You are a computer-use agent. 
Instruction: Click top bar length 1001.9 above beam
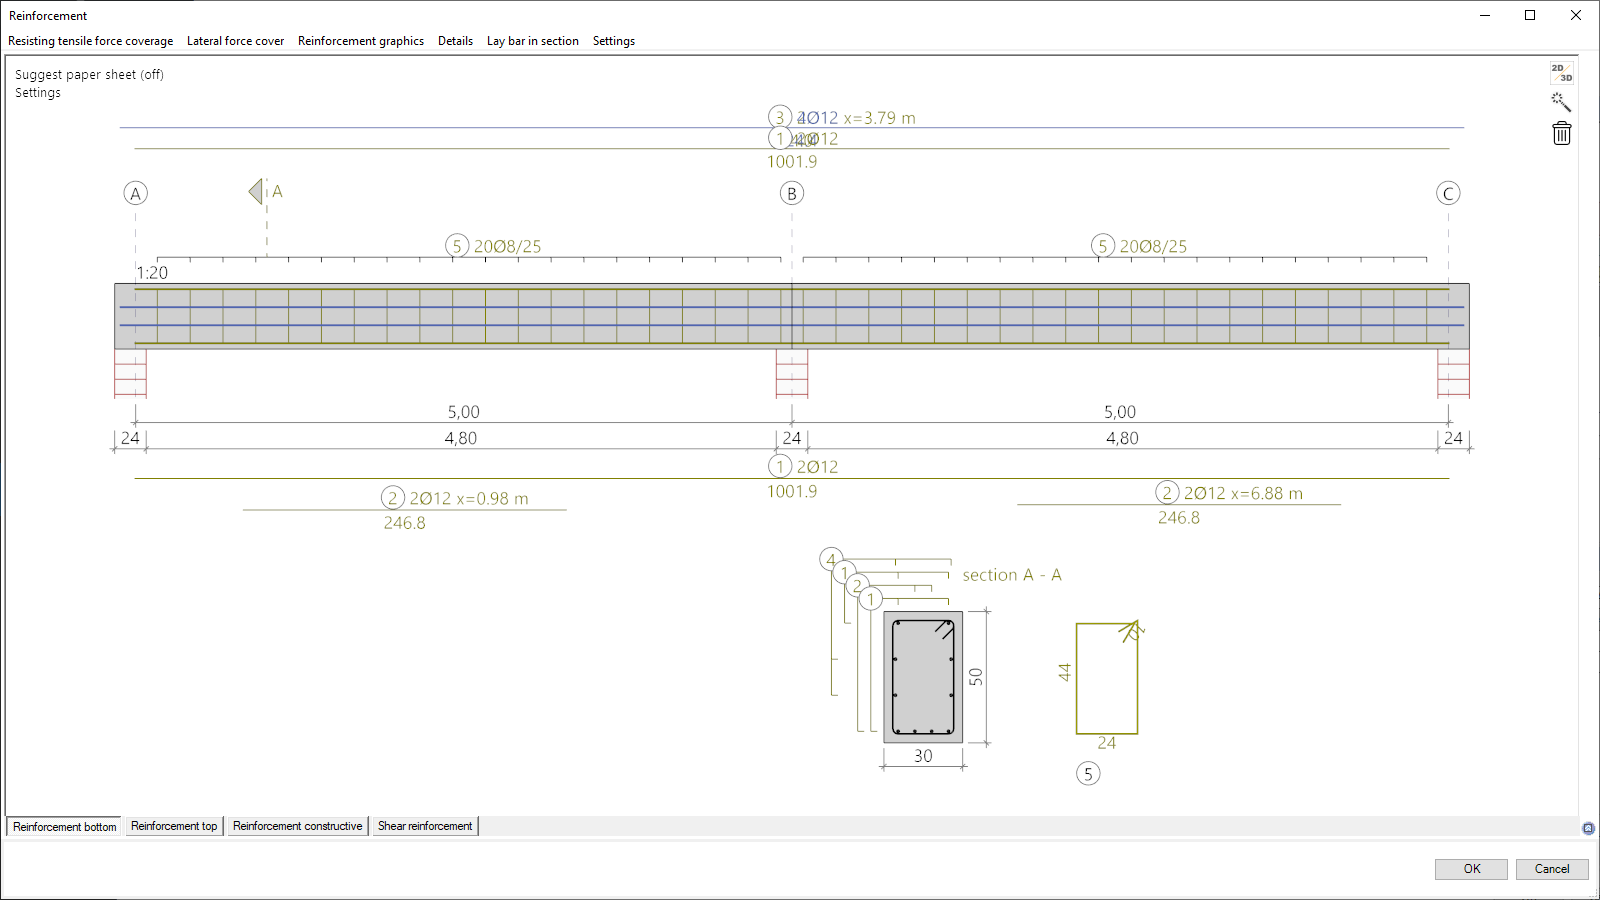pyautogui.click(x=792, y=162)
